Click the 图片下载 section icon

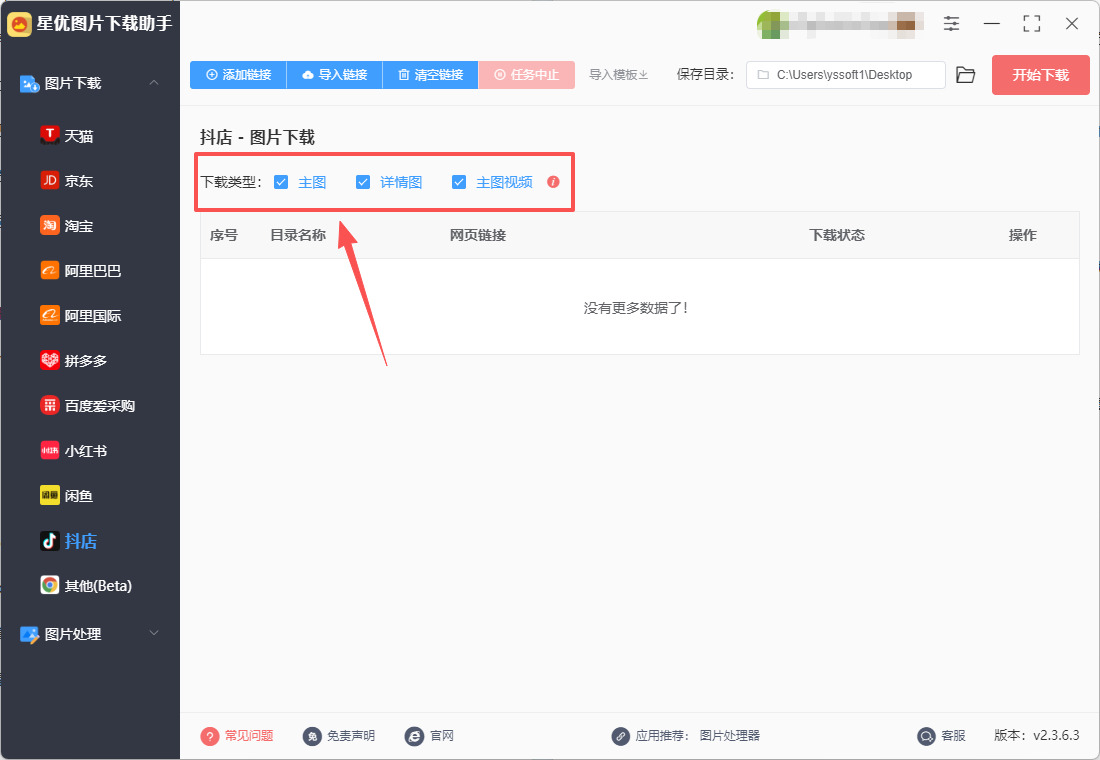click(29, 84)
